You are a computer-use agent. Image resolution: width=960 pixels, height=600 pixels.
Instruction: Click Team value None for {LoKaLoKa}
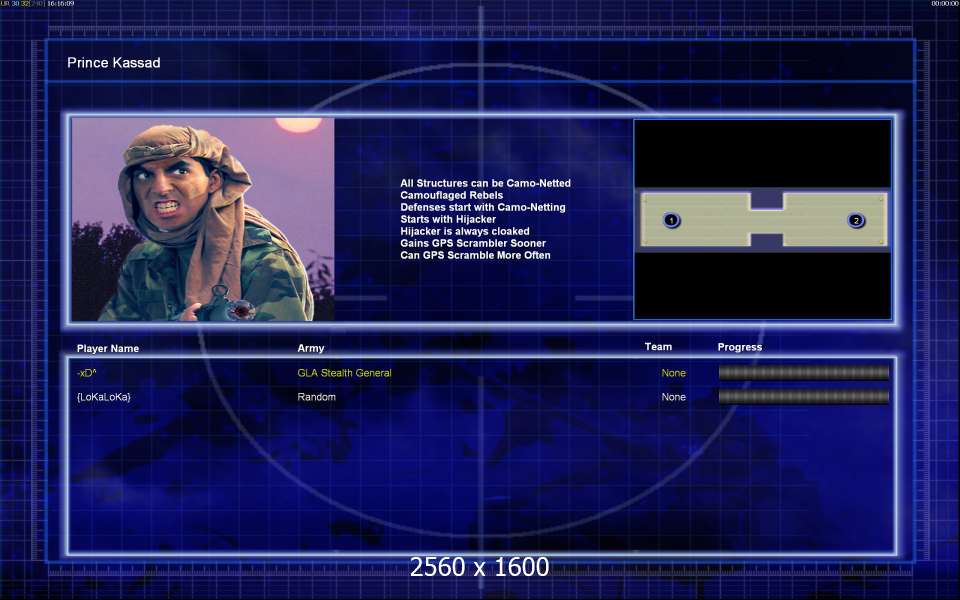tap(673, 397)
